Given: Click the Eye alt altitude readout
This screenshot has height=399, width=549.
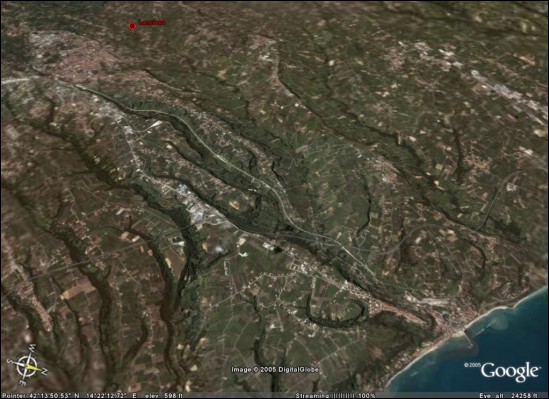Looking at the screenshot, I should (x=508, y=396).
